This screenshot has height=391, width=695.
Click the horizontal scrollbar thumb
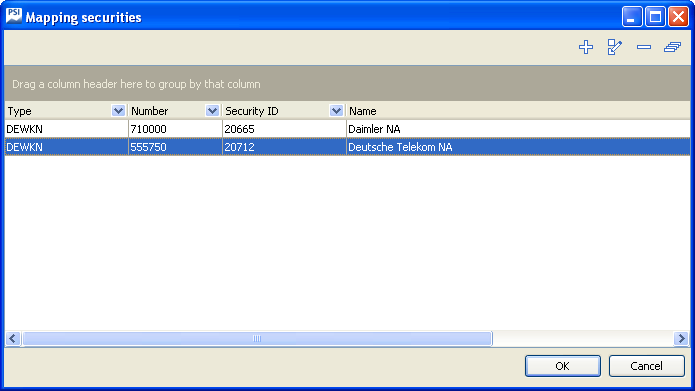[x=257, y=339]
